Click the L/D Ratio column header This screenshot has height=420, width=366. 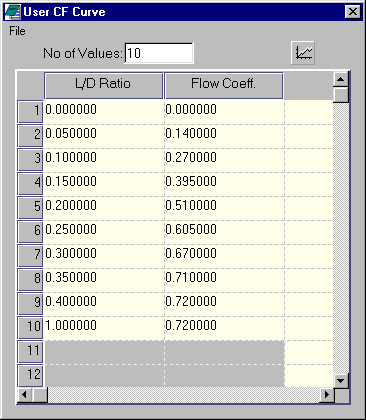pos(103,86)
